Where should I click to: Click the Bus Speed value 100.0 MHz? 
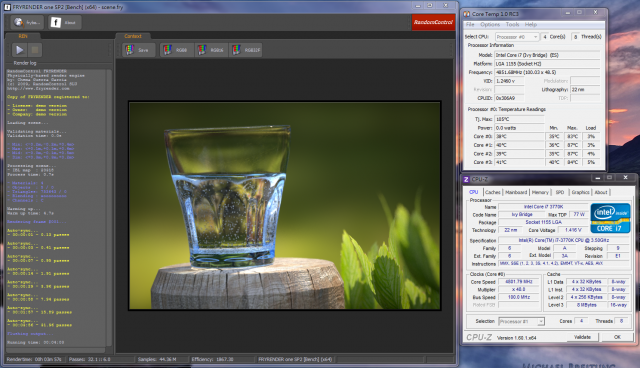519,297
